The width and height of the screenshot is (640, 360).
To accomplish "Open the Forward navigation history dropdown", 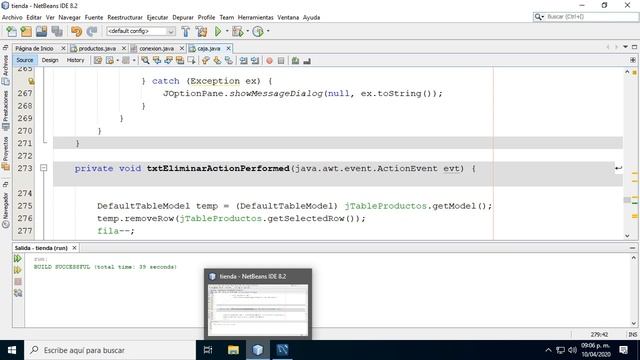I will coord(134,60).
